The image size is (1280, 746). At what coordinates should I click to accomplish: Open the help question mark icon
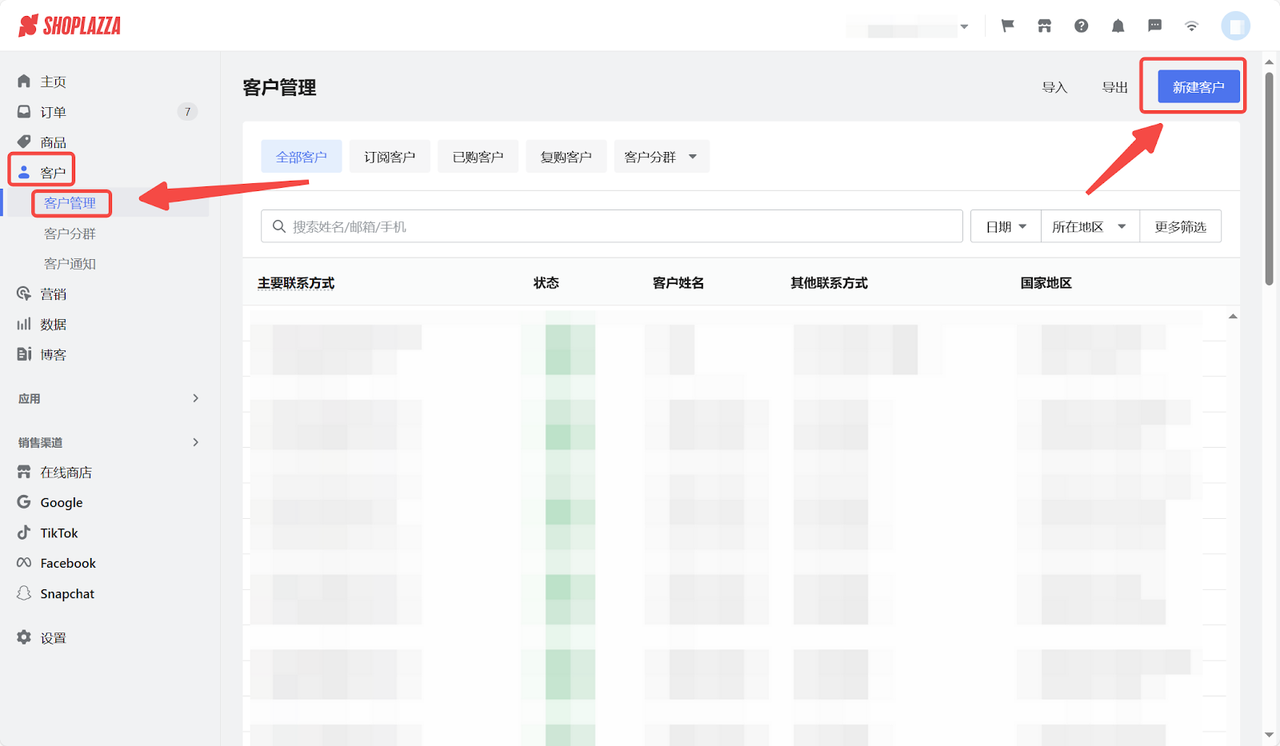point(1081,25)
